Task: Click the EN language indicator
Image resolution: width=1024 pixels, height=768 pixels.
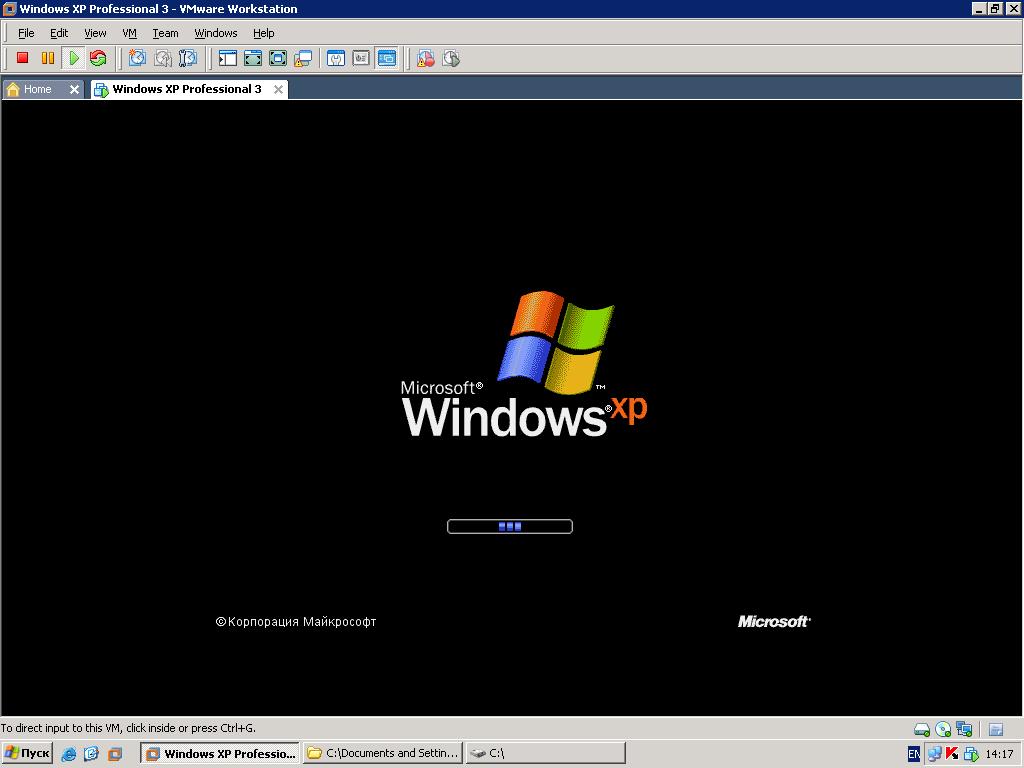Action: 914,754
